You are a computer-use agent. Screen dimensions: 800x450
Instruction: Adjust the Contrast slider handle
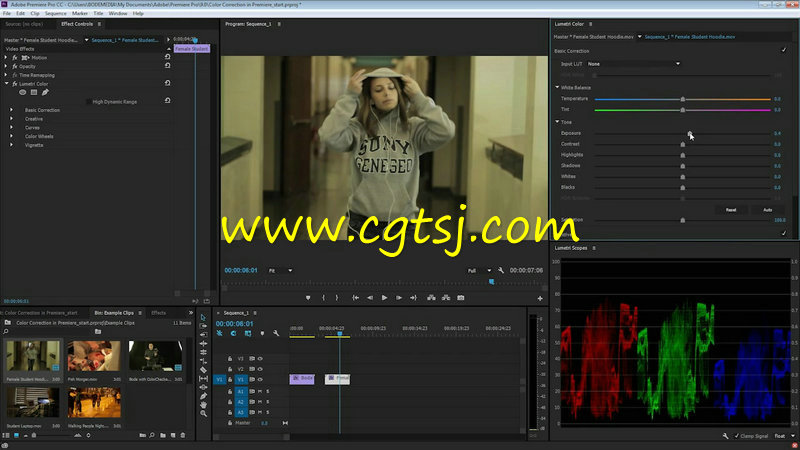tap(683, 144)
